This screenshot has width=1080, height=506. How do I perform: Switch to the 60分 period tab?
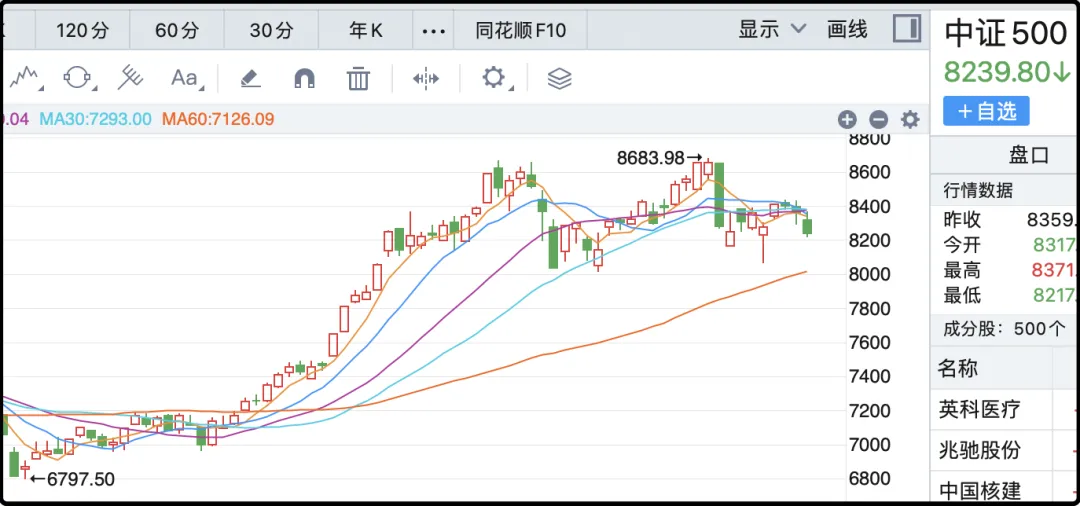pos(177,31)
